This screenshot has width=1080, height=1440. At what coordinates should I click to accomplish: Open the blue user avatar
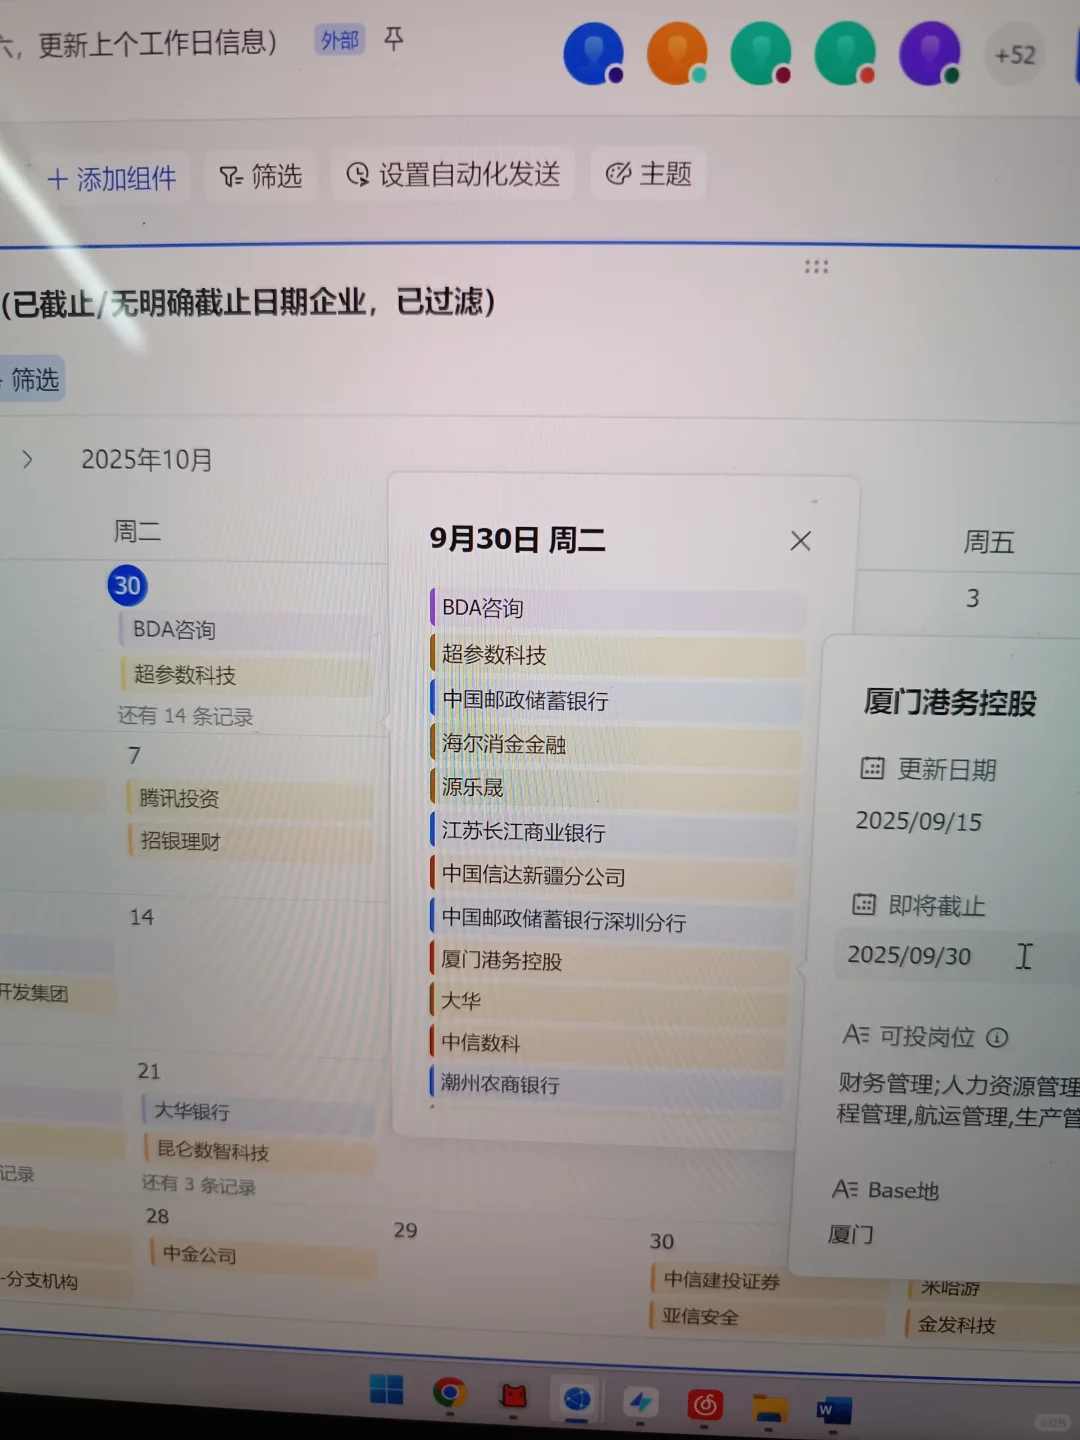pos(594,54)
